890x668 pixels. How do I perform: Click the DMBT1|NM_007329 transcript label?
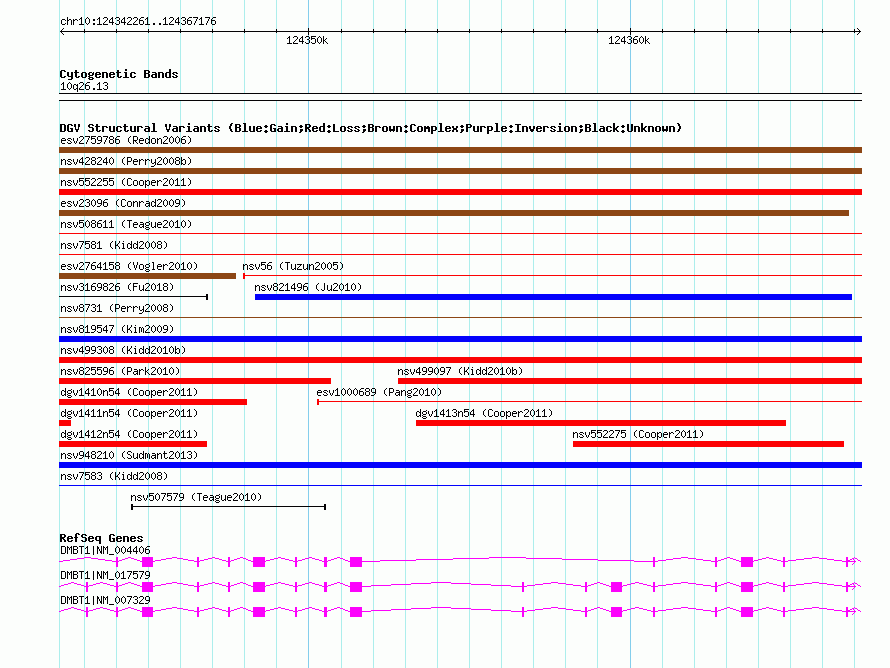[105, 600]
